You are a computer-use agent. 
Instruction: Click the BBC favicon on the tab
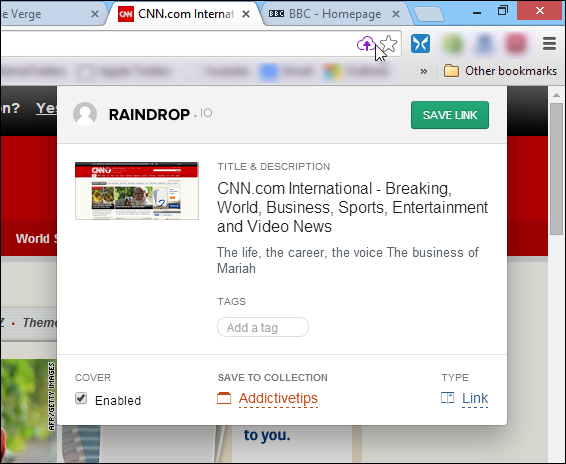pos(276,14)
